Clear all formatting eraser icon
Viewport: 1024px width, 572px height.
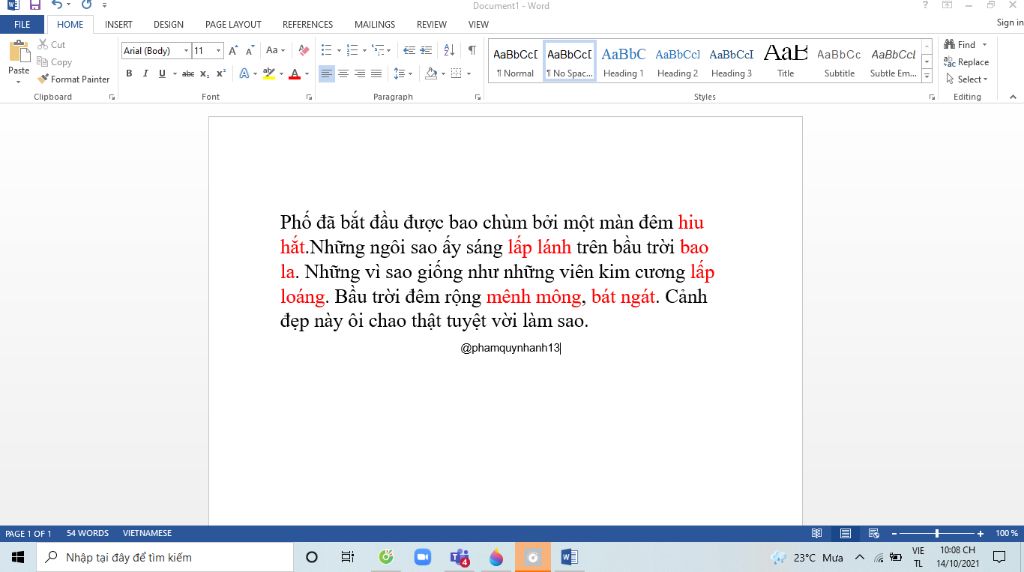click(304, 50)
